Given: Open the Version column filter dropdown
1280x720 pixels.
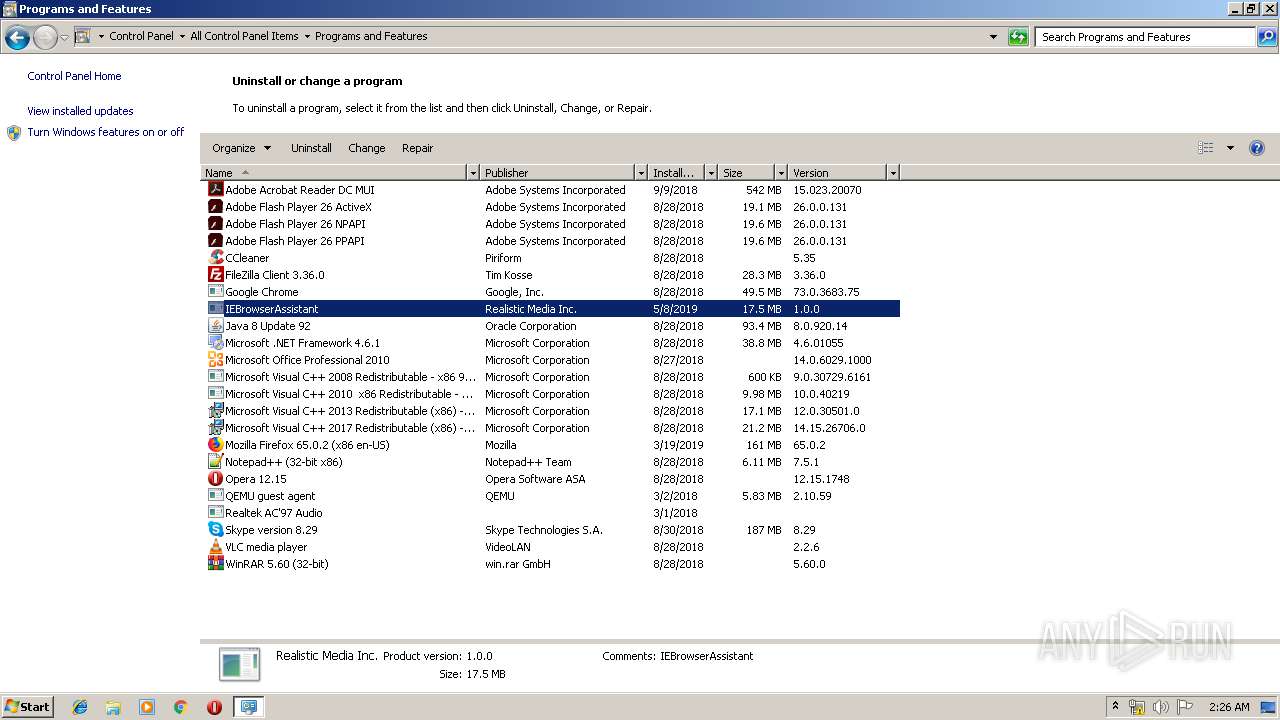Looking at the screenshot, I should click(x=893, y=173).
